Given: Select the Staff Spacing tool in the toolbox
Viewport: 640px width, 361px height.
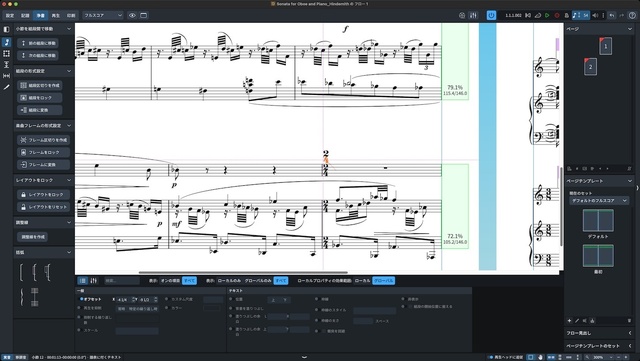Looking at the screenshot, I should pyautogui.click(x=7, y=65).
